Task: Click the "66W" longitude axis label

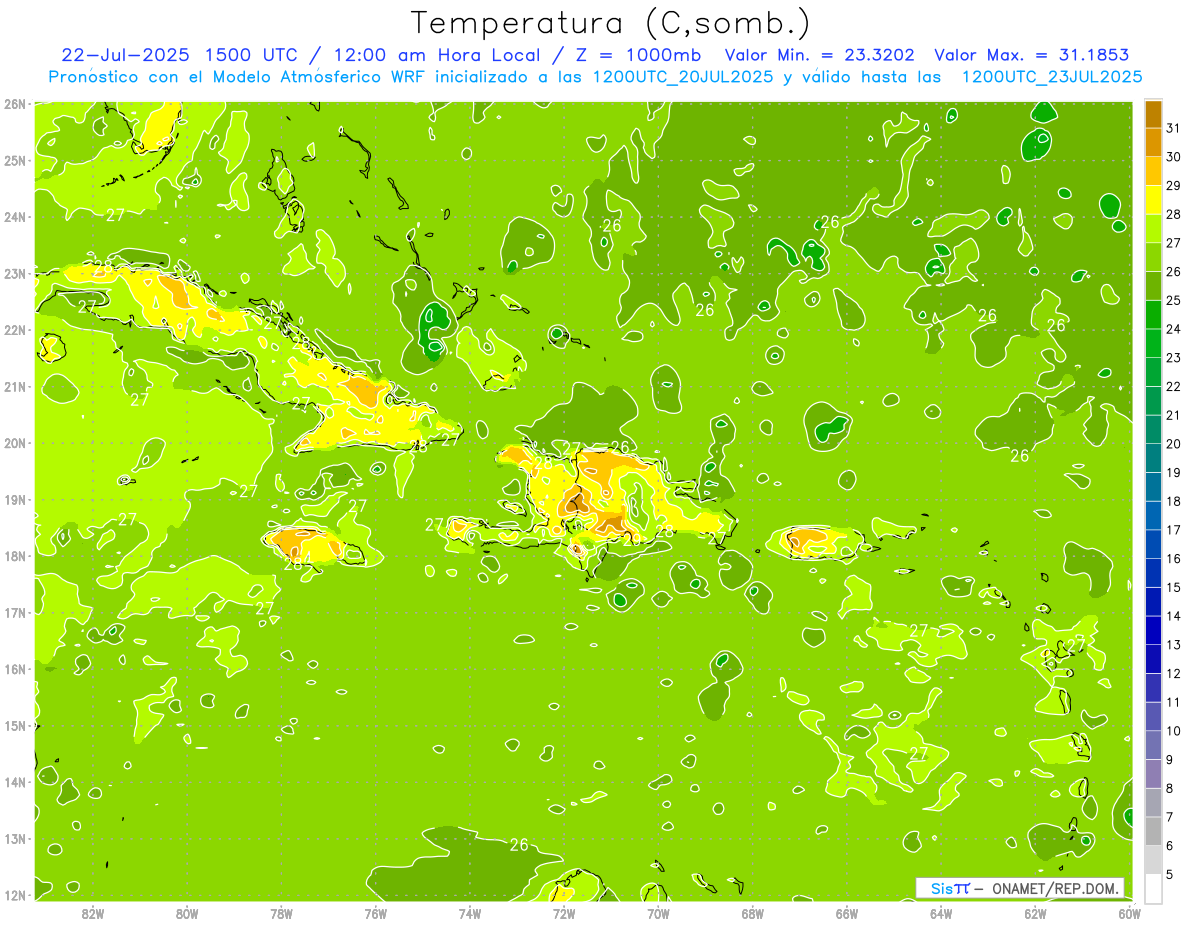Action: (847, 913)
